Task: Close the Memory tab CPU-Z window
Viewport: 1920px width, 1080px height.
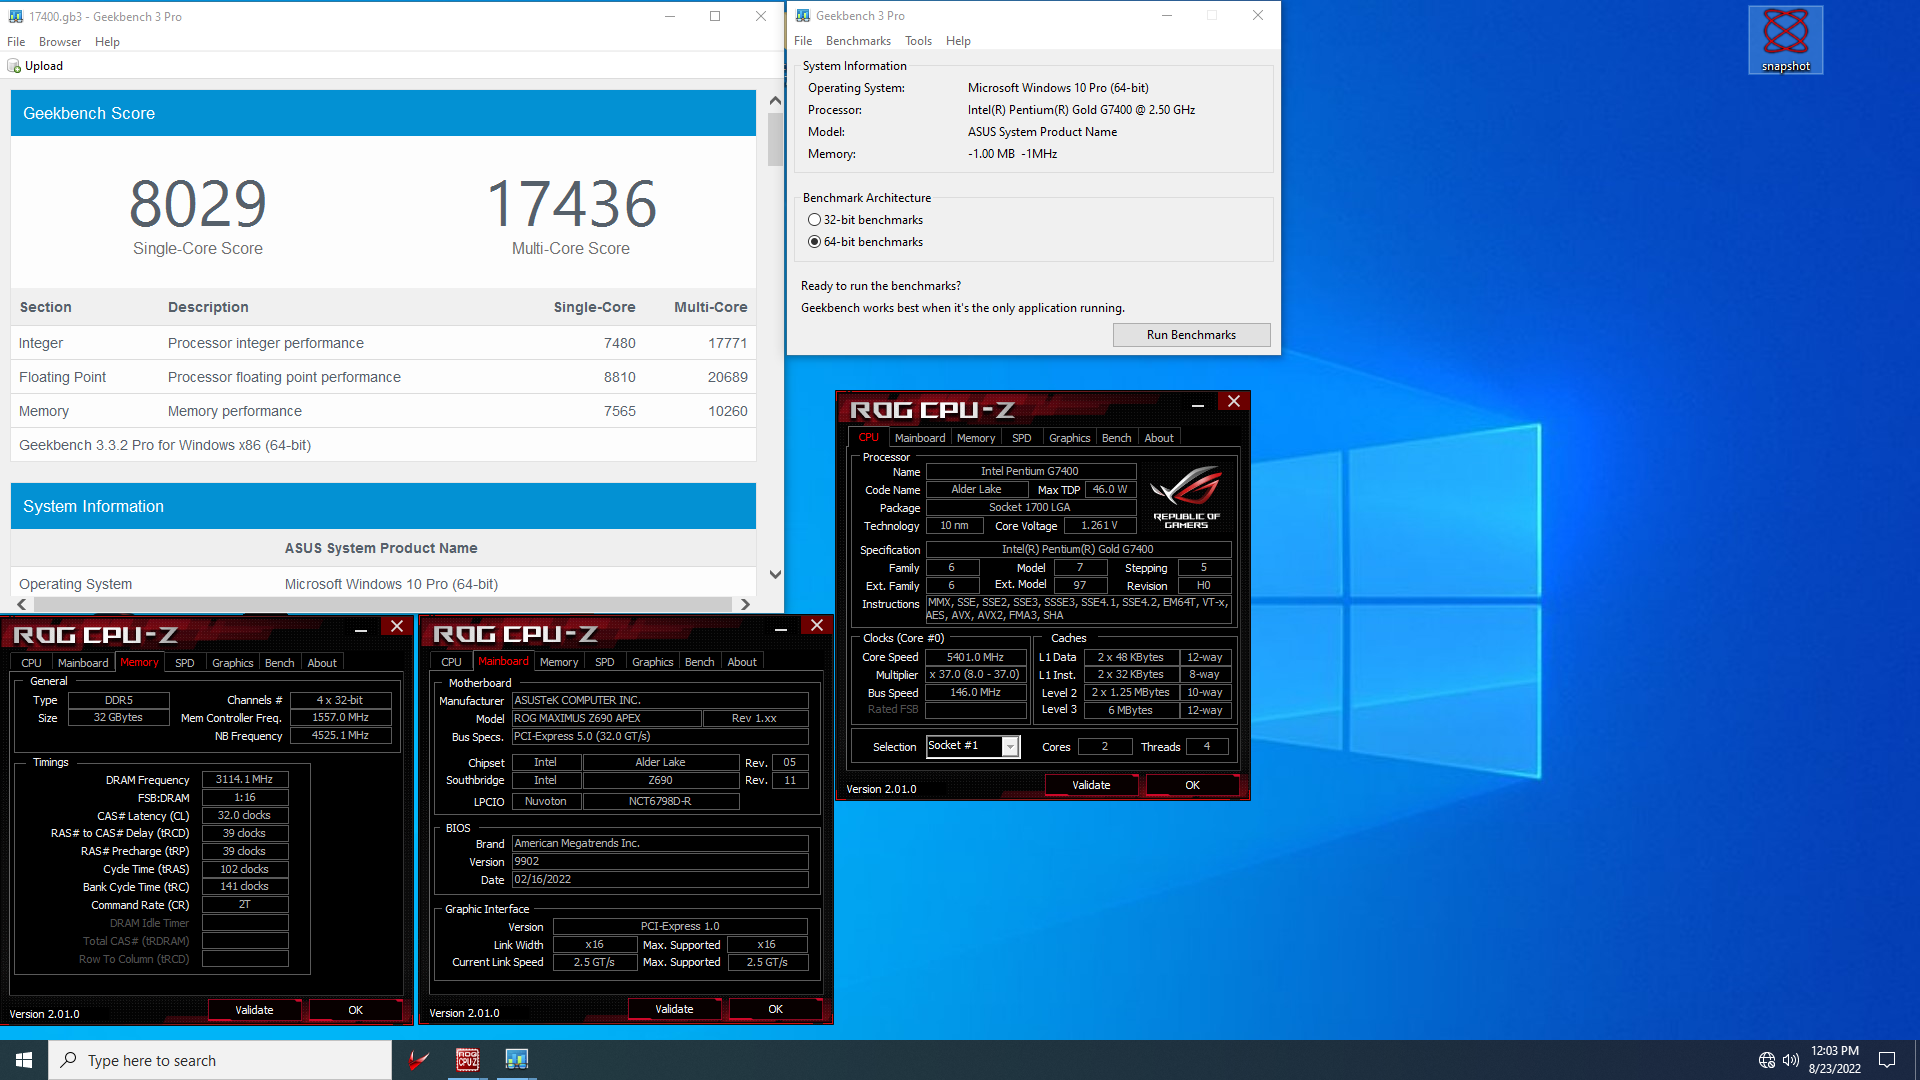Action: coord(397,626)
